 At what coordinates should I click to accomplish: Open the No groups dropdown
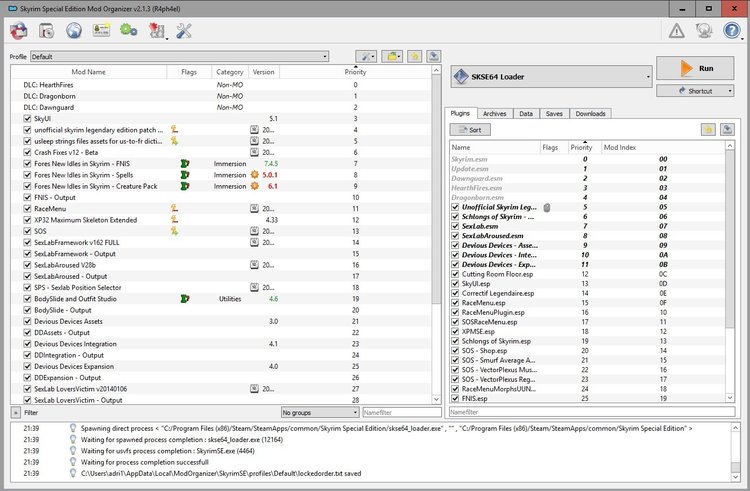pyautogui.click(x=320, y=412)
